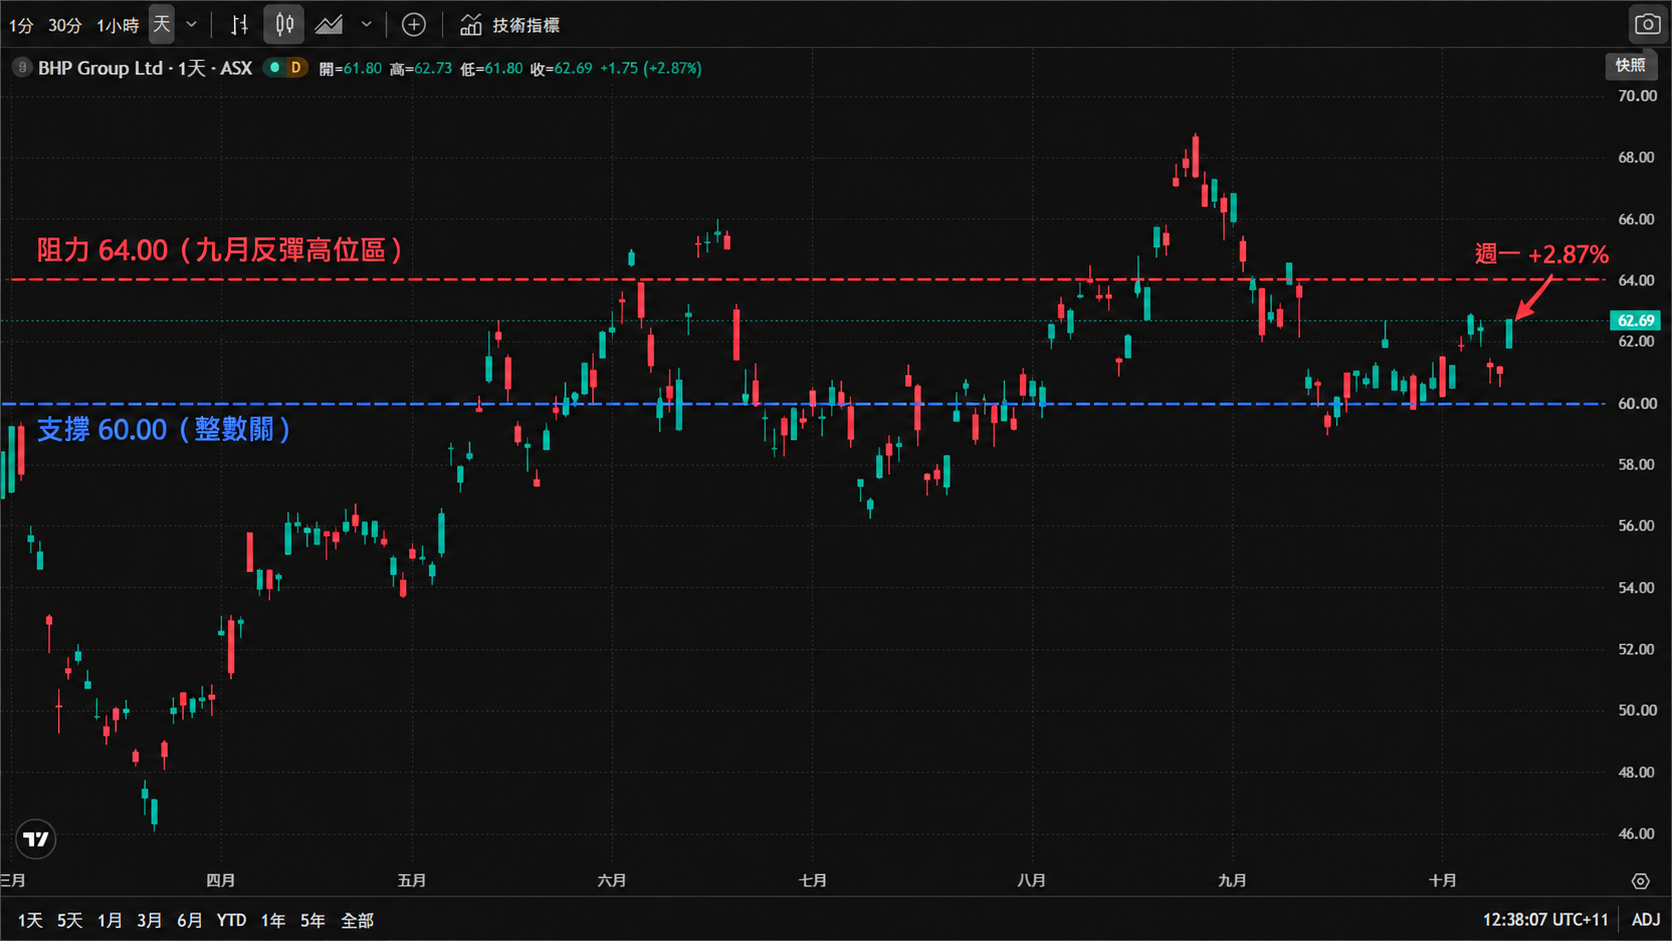Set range to 3月
The image size is (1672, 941).
pyautogui.click(x=150, y=920)
